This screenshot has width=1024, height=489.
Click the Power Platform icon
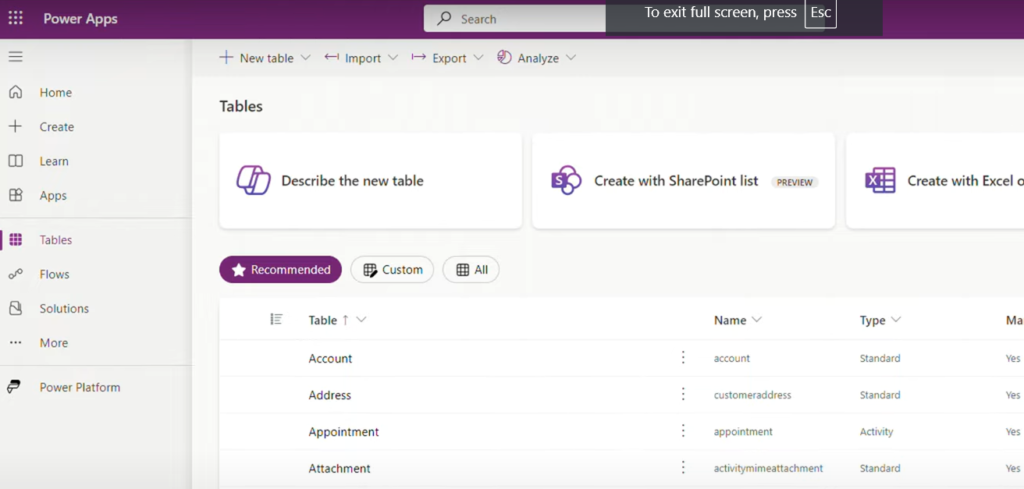[14, 387]
